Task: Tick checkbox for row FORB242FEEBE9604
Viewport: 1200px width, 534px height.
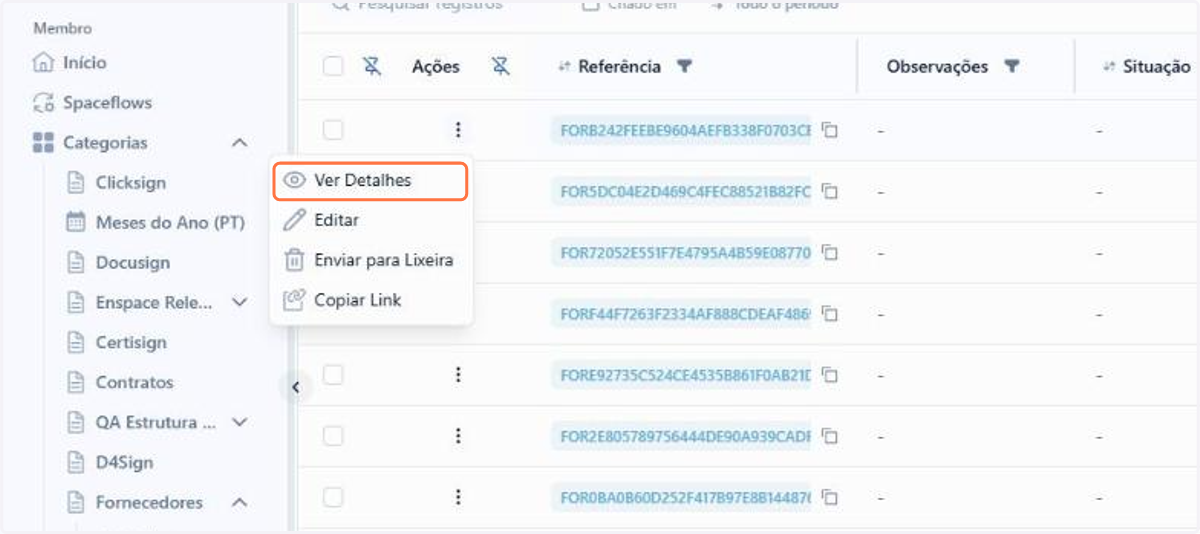Action: click(x=333, y=130)
